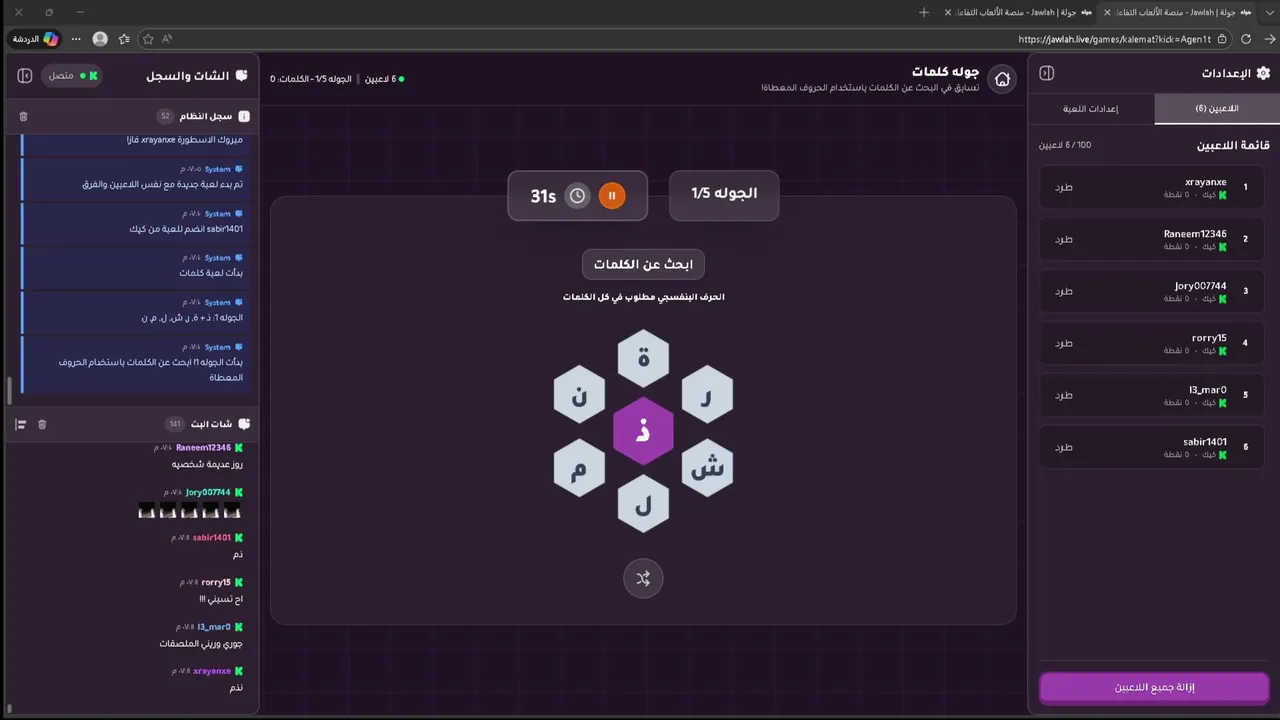
Task: Open the browser profile avatar
Action: (x=100, y=39)
